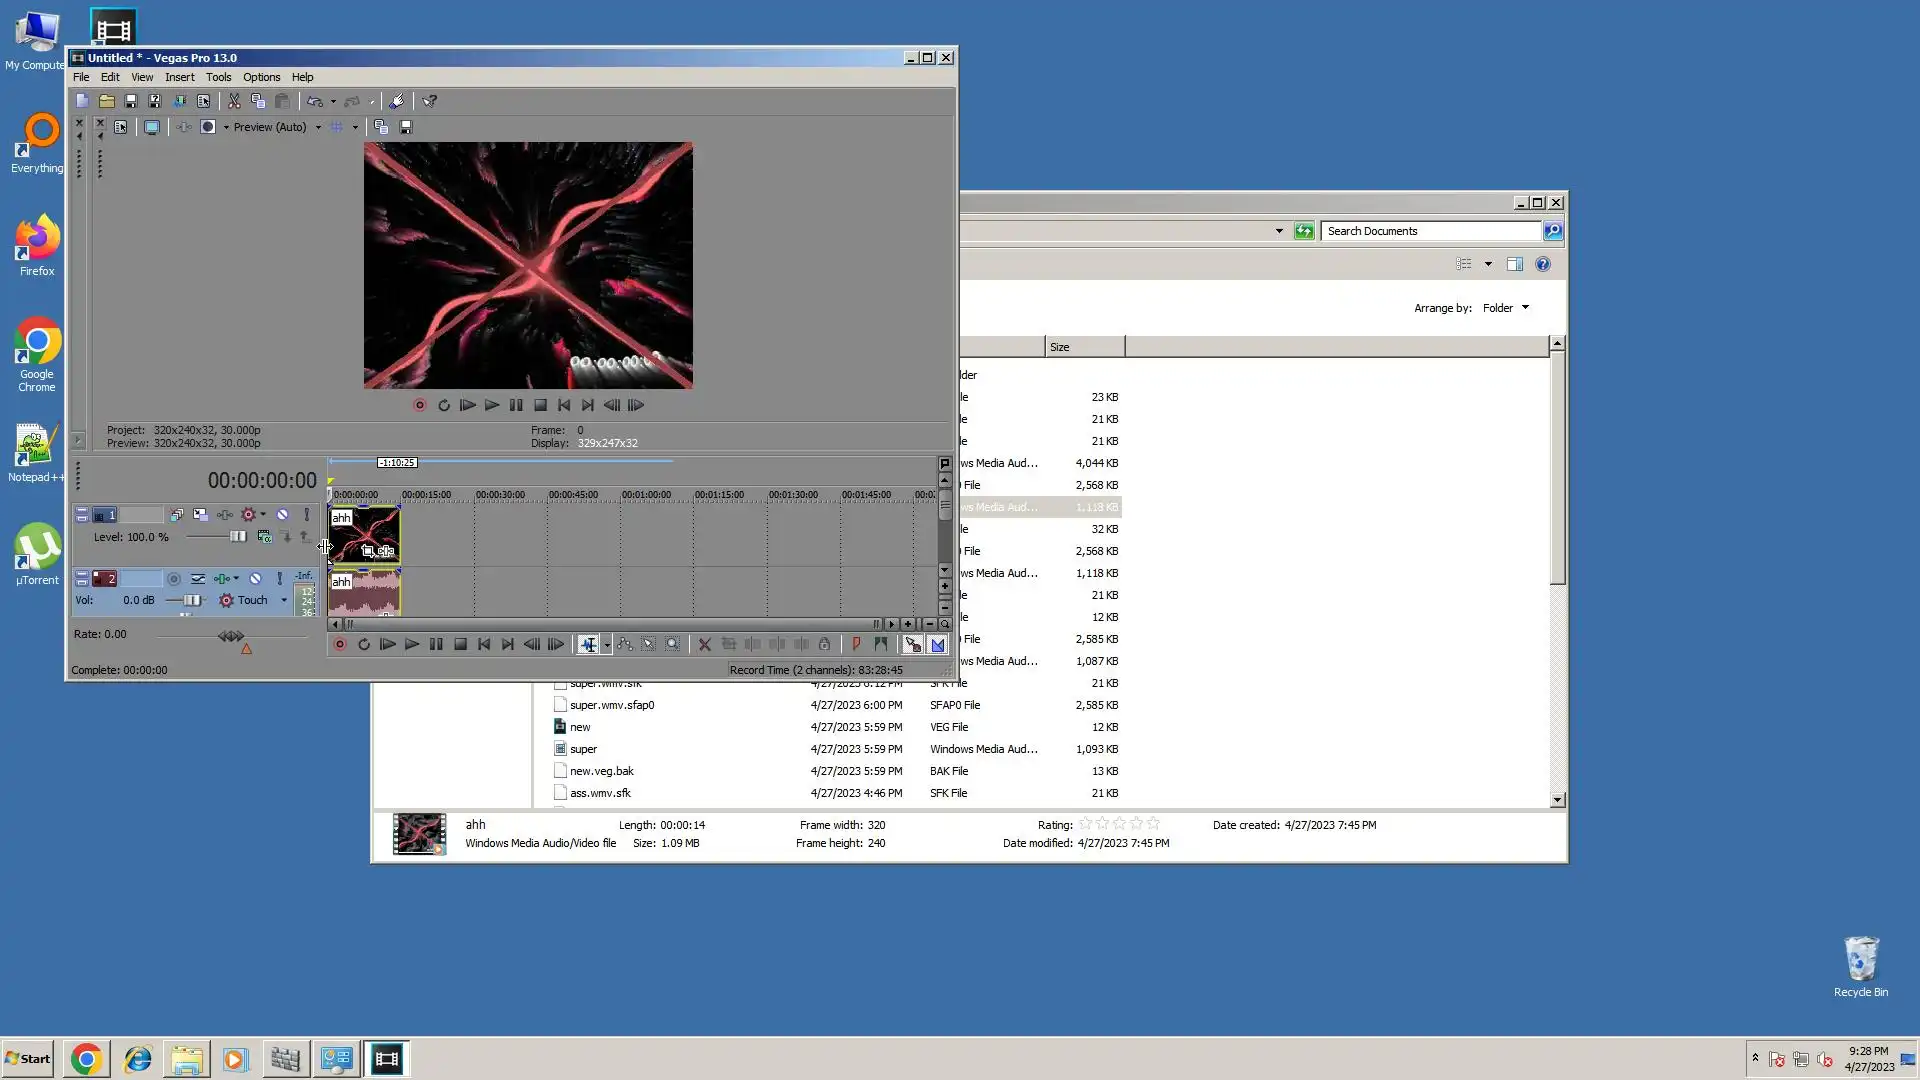
Task: Open the Insert menu
Action: [x=179, y=77]
